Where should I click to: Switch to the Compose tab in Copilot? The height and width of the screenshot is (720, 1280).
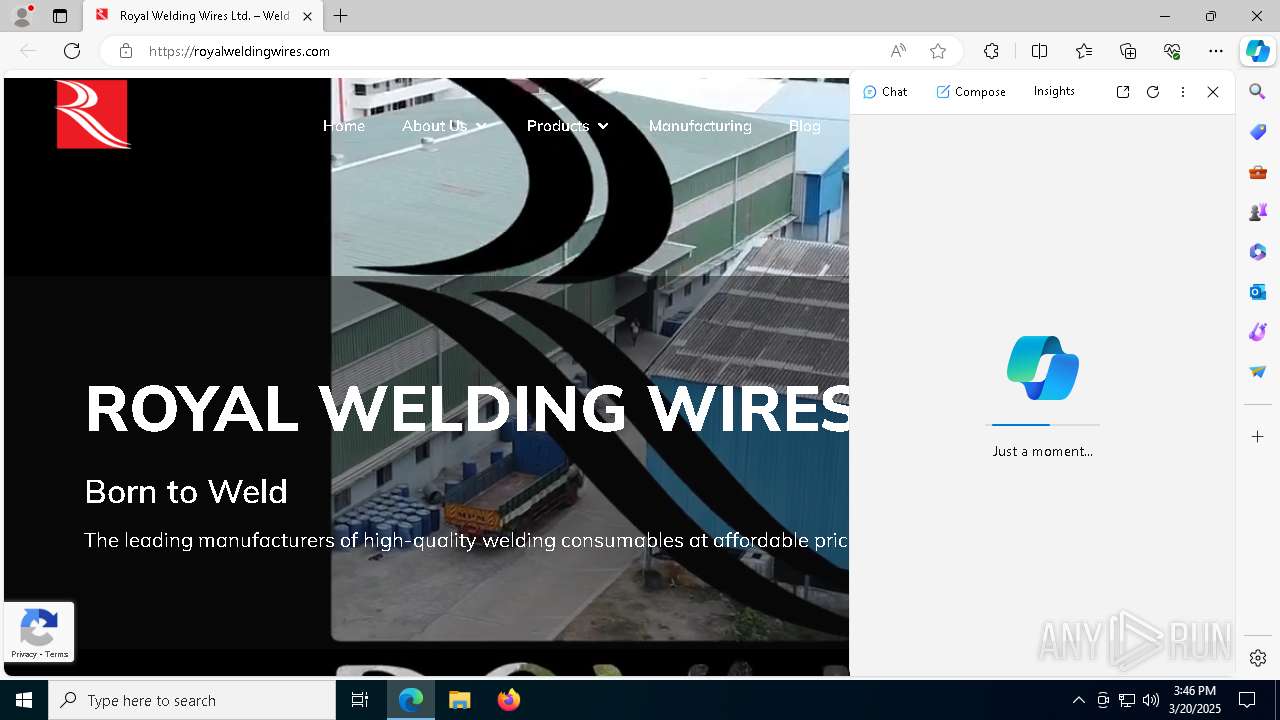point(971,91)
